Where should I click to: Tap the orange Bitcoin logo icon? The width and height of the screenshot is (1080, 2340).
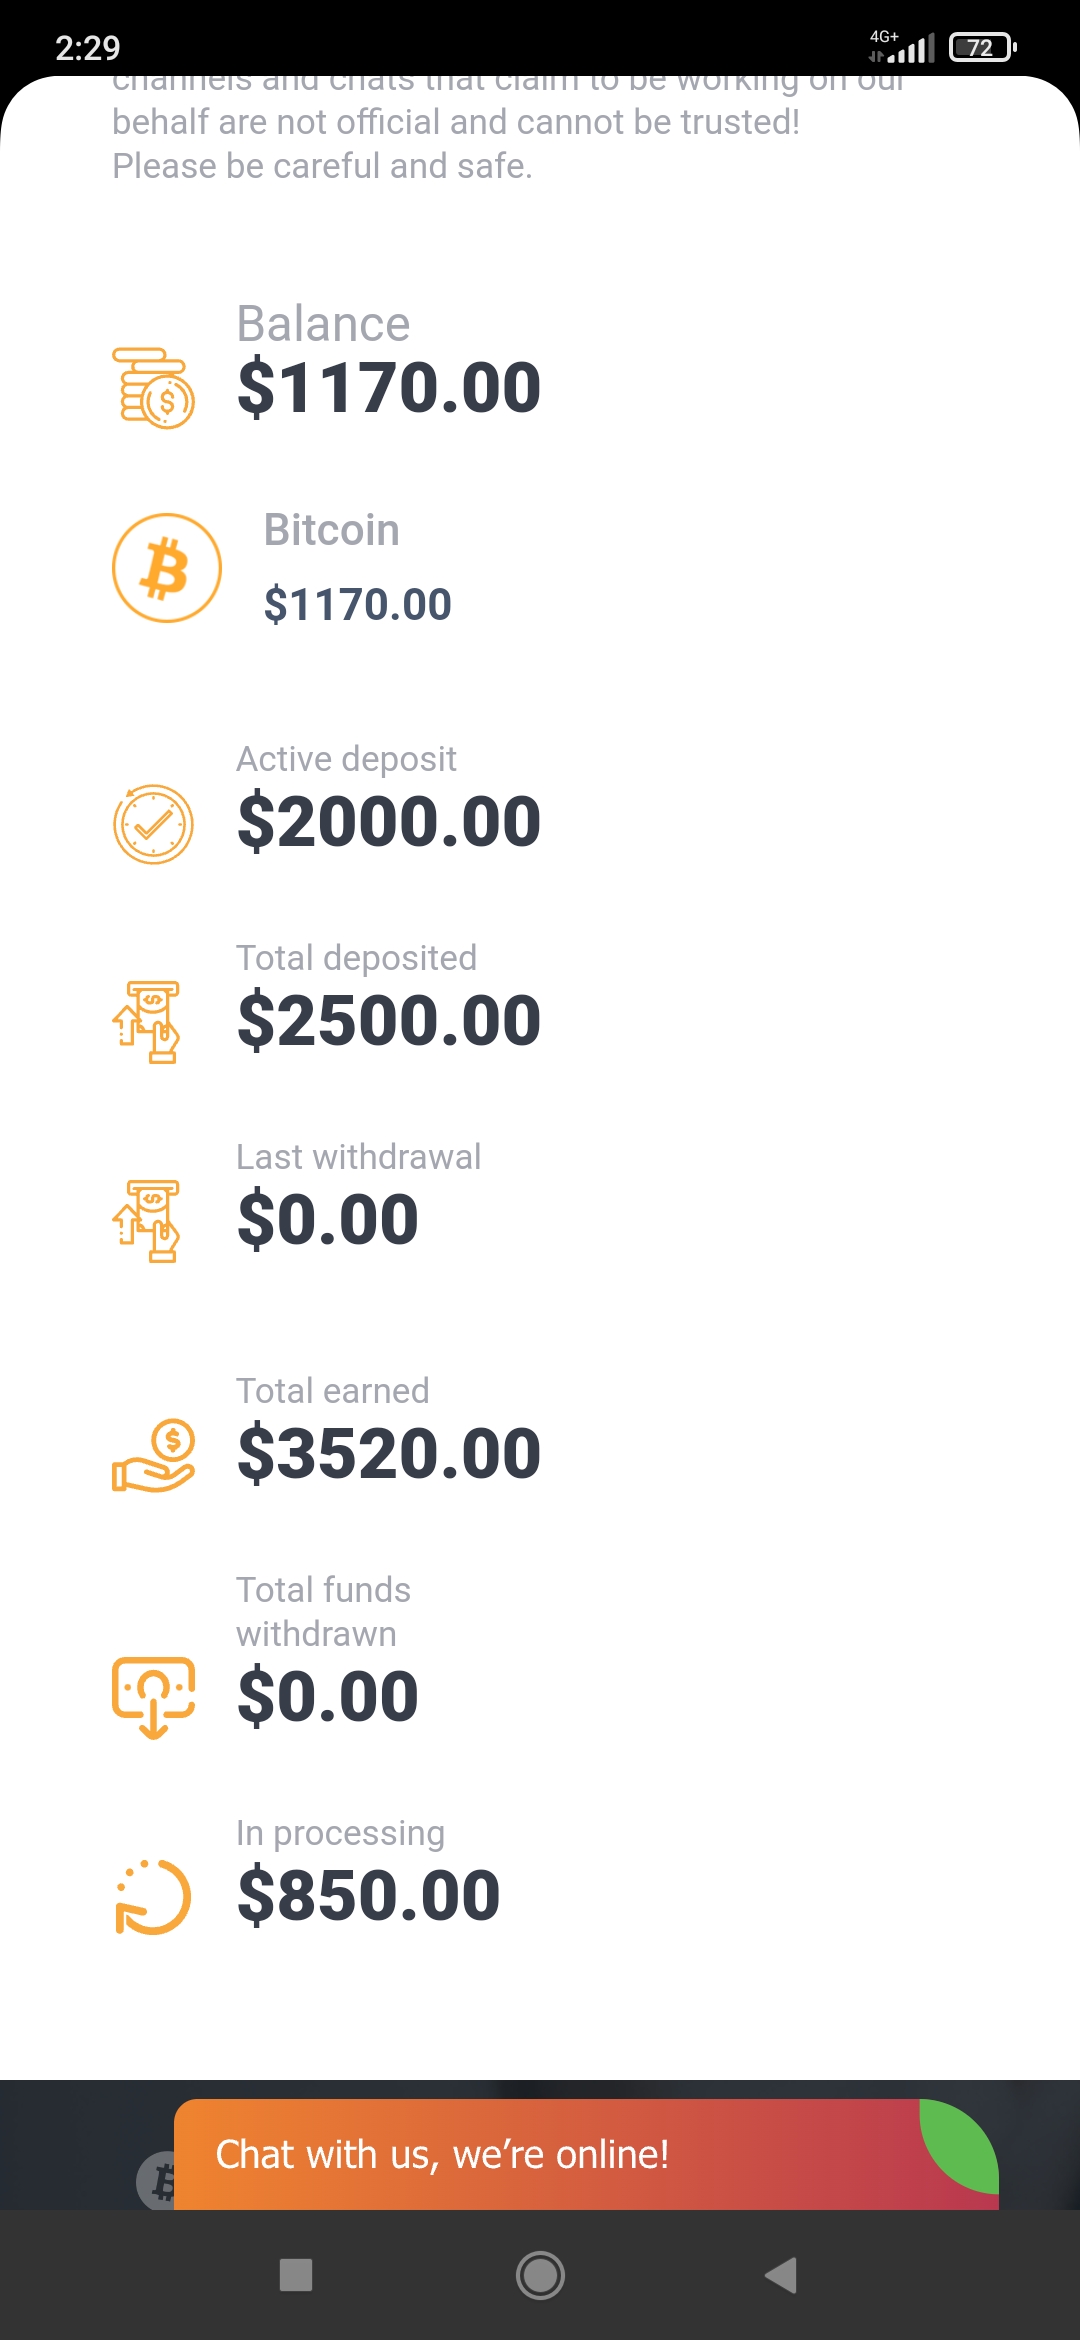pyautogui.click(x=166, y=568)
